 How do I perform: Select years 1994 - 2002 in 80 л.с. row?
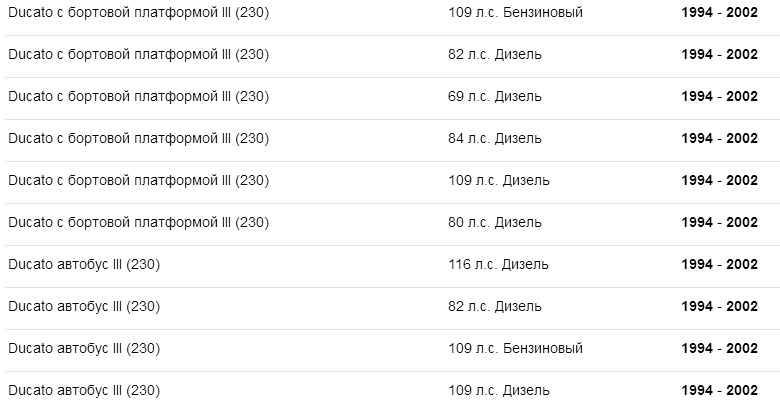(719, 223)
